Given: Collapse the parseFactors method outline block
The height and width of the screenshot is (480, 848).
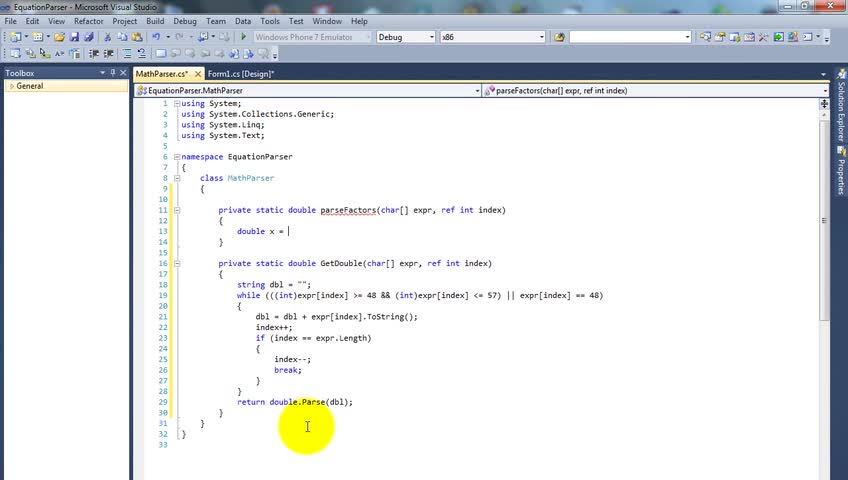Looking at the screenshot, I should [177, 210].
